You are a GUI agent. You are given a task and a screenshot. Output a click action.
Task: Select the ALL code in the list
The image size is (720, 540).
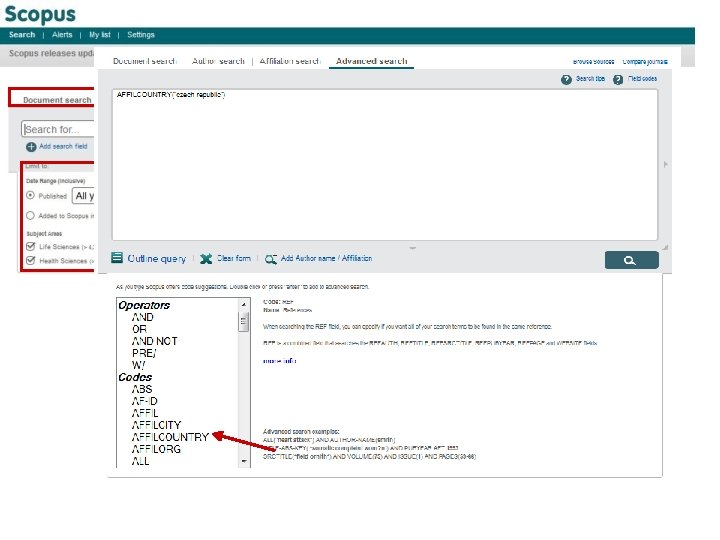click(x=140, y=461)
